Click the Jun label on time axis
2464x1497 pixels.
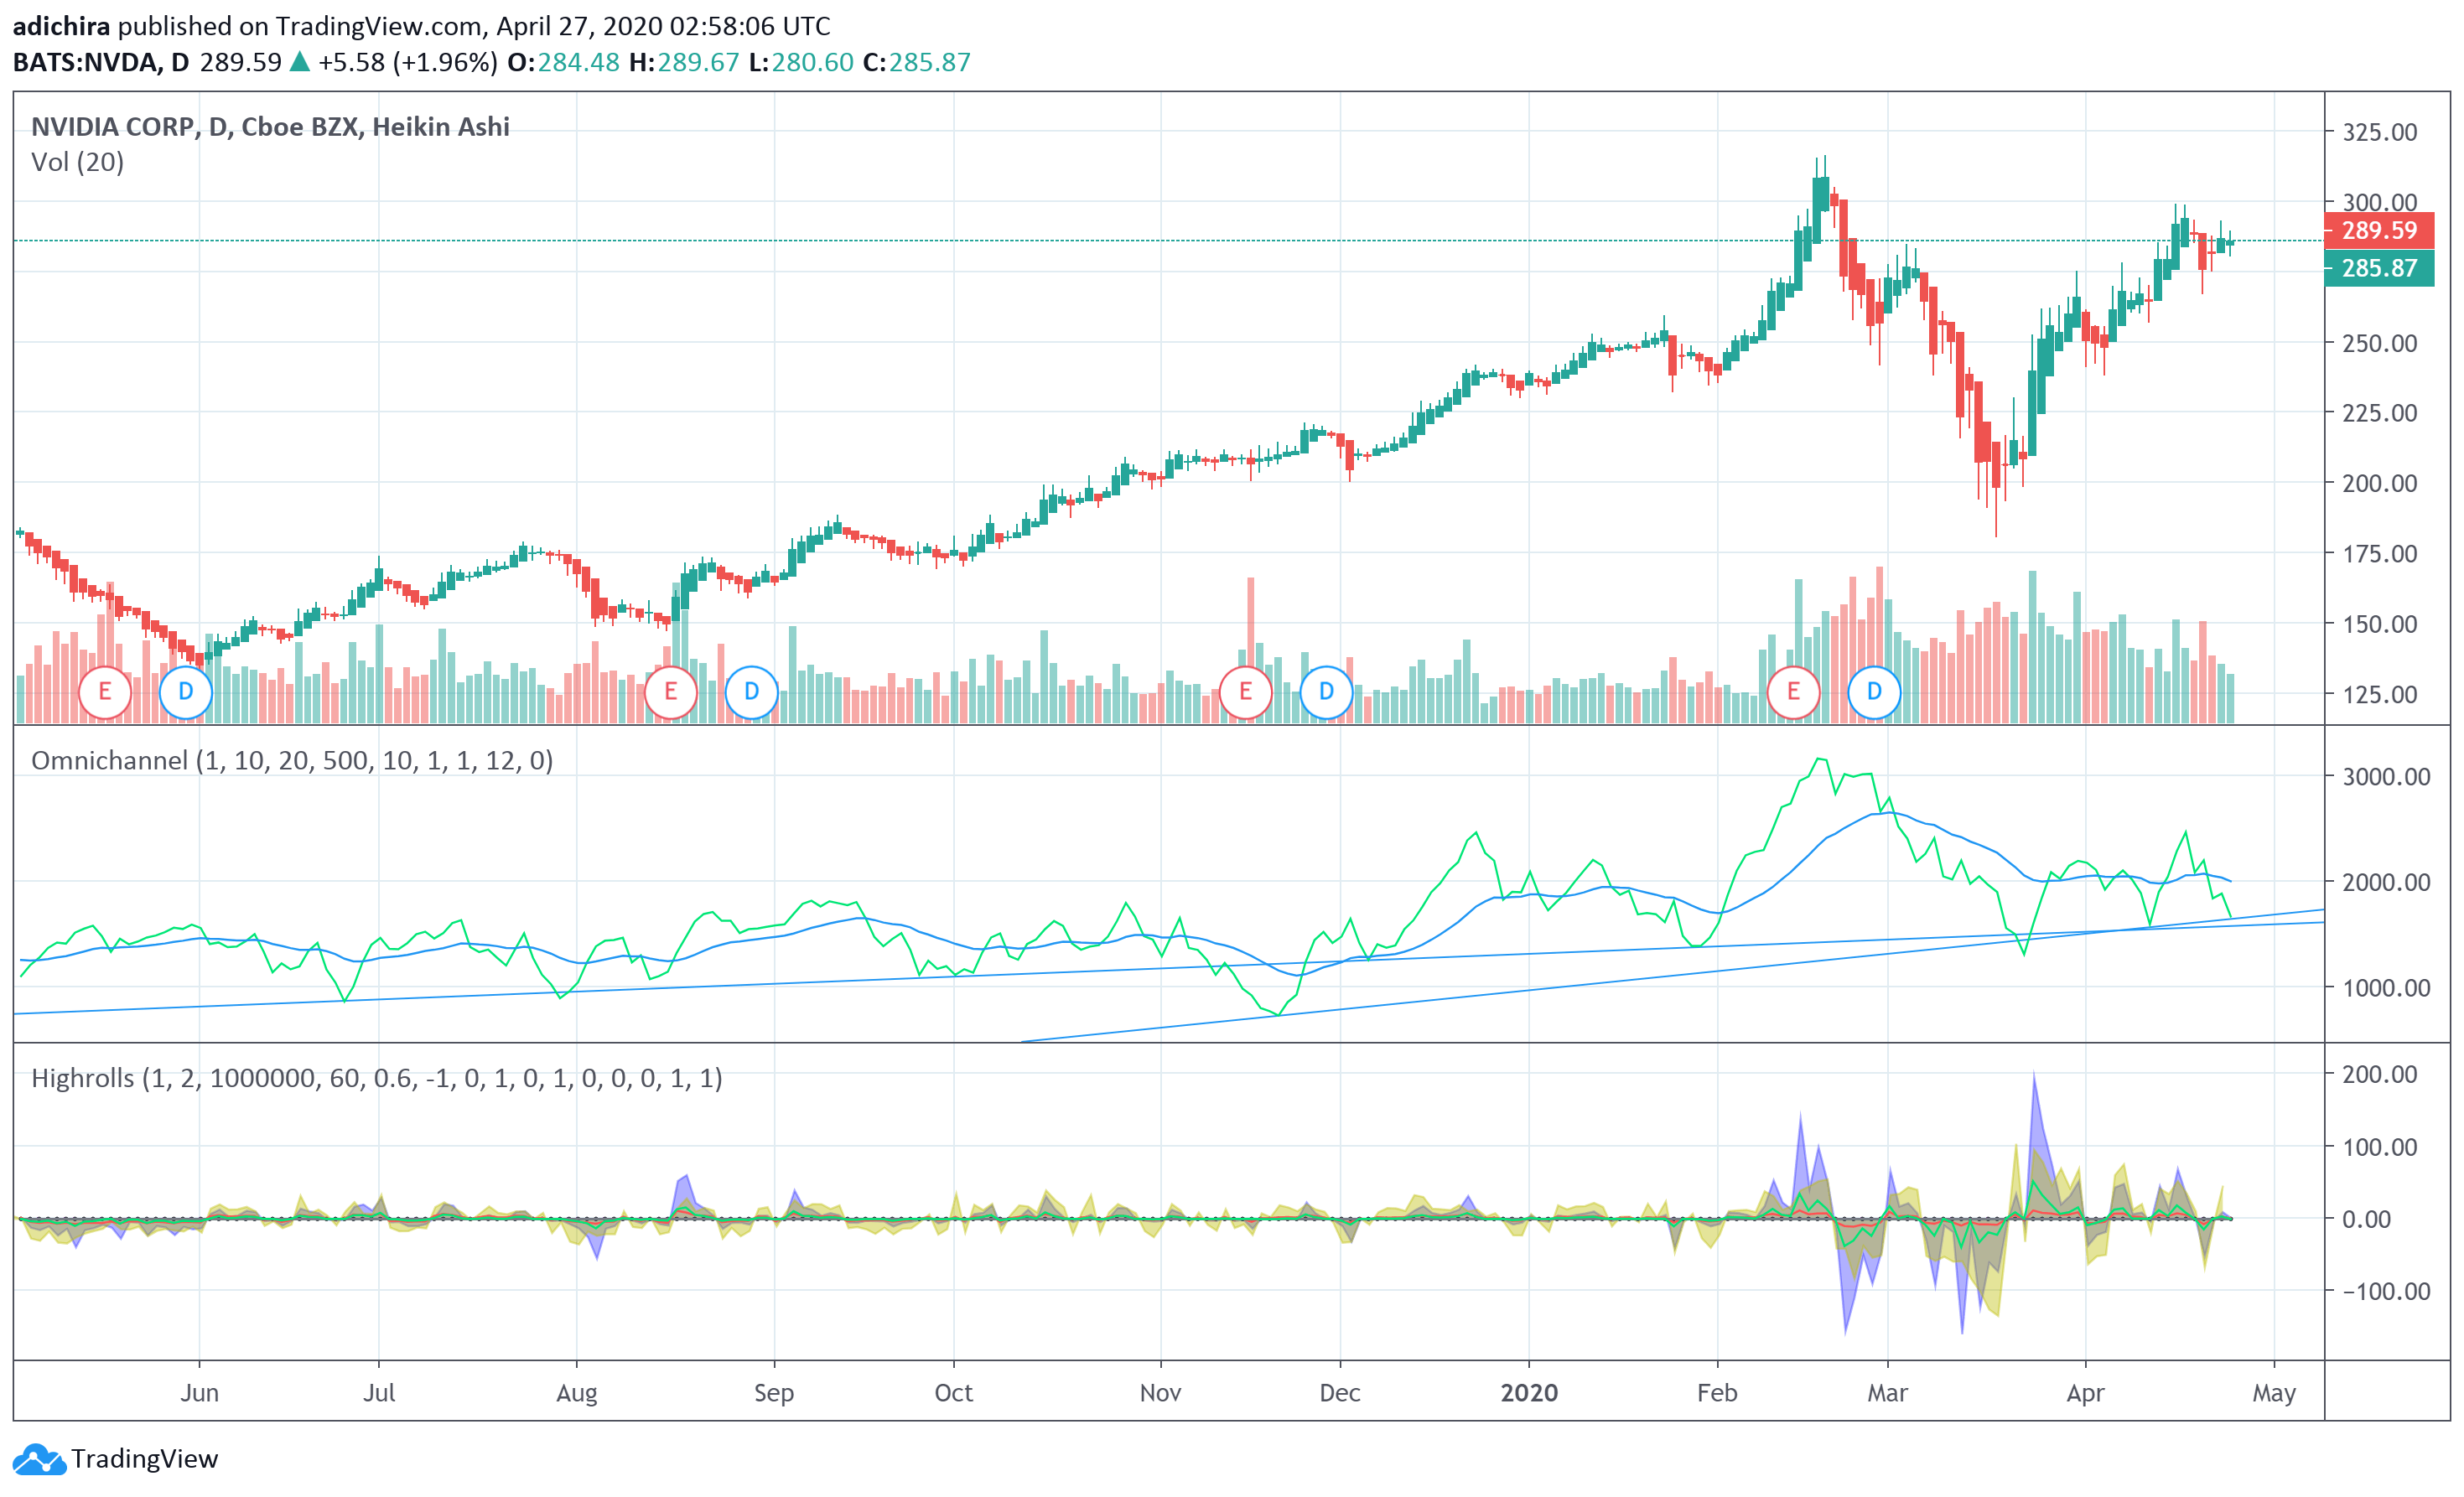[x=200, y=1394]
